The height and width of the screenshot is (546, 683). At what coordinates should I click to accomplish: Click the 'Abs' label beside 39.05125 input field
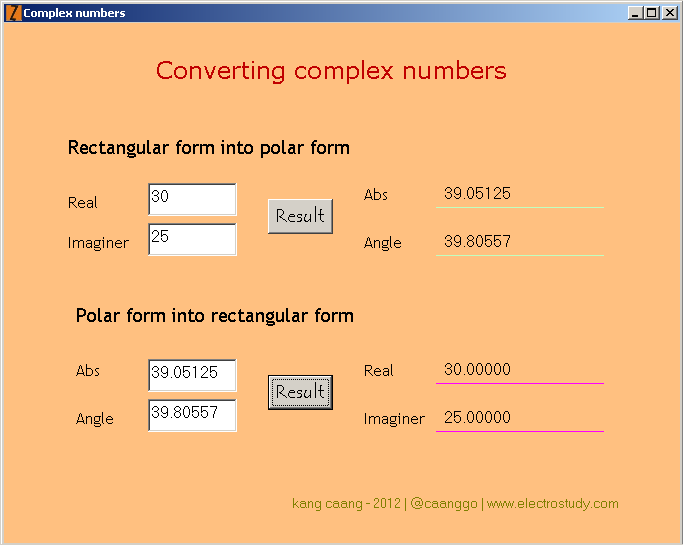click(x=88, y=371)
